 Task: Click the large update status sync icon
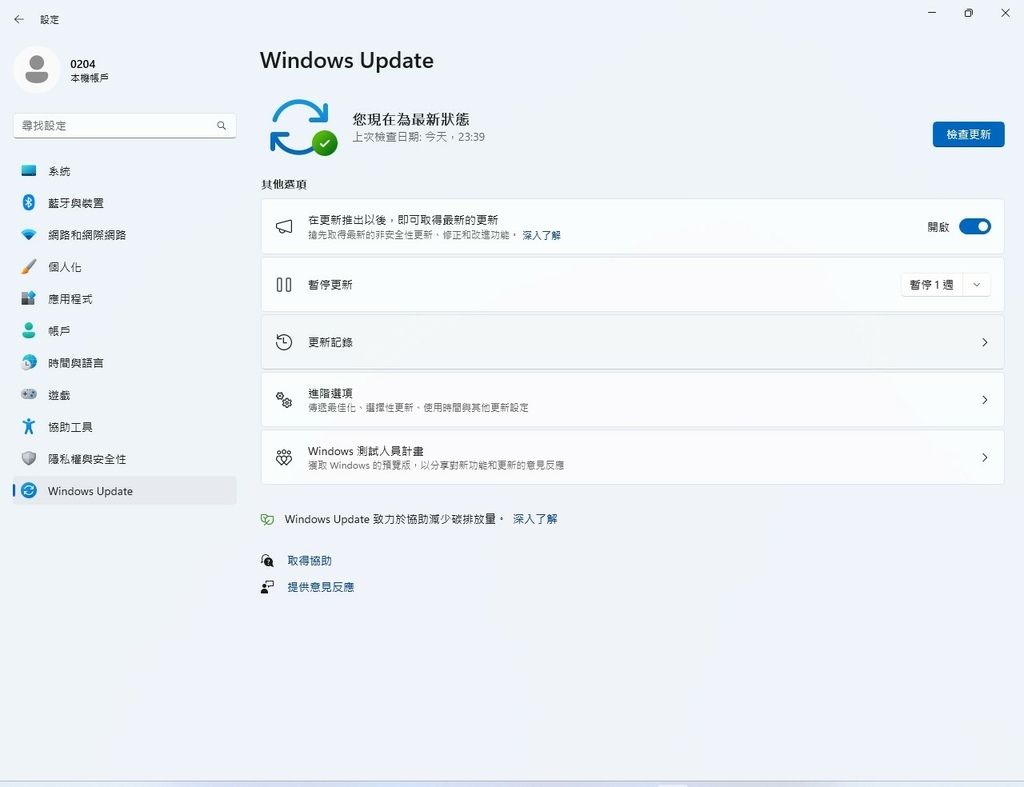pyautogui.click(x=303, y=127)
